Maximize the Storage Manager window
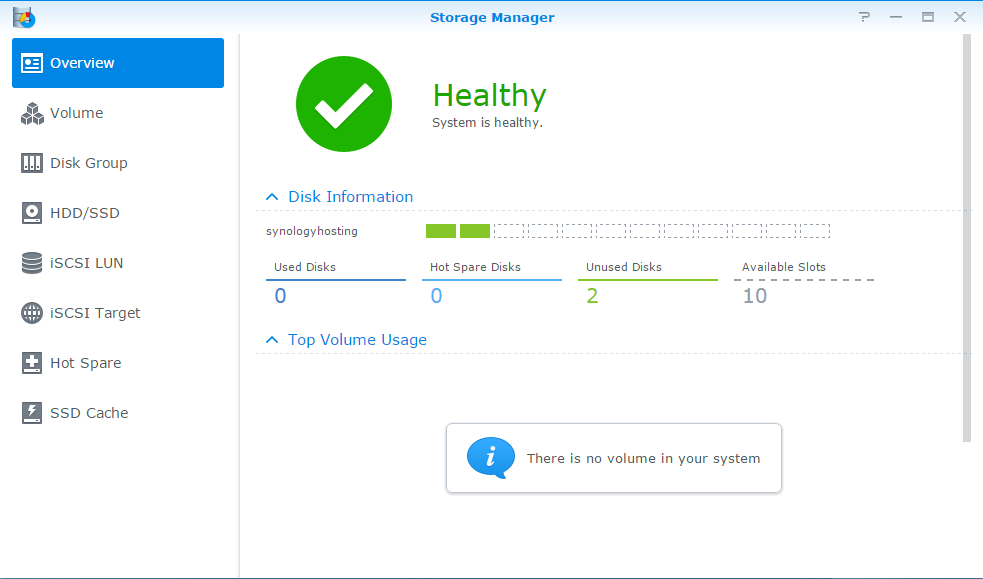The image size is (983, 579). (x=928, y=17)
